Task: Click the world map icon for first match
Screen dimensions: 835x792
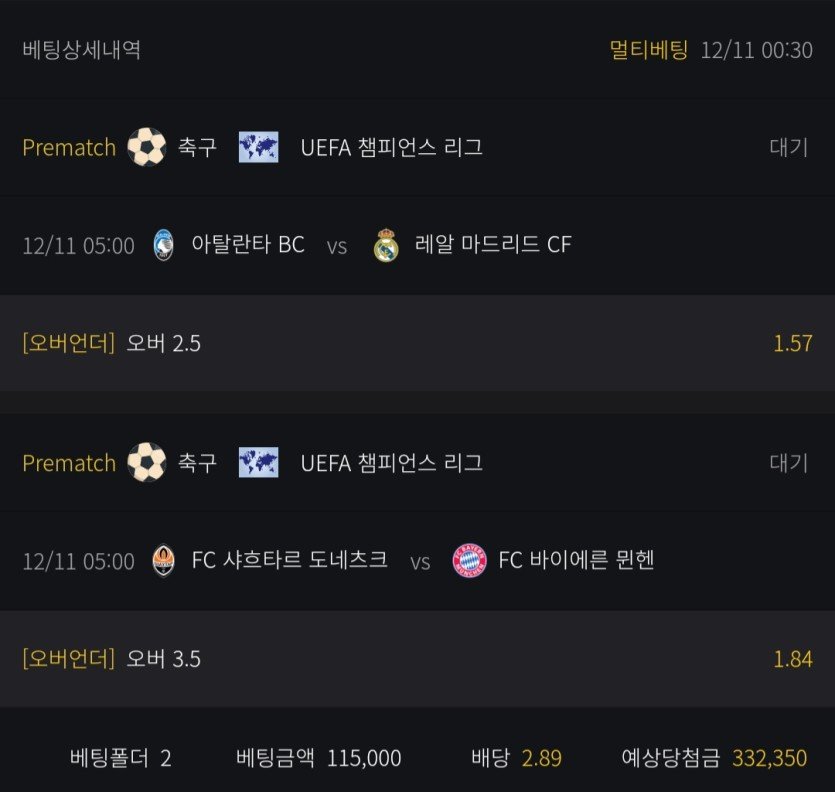Action: point(258,148)
